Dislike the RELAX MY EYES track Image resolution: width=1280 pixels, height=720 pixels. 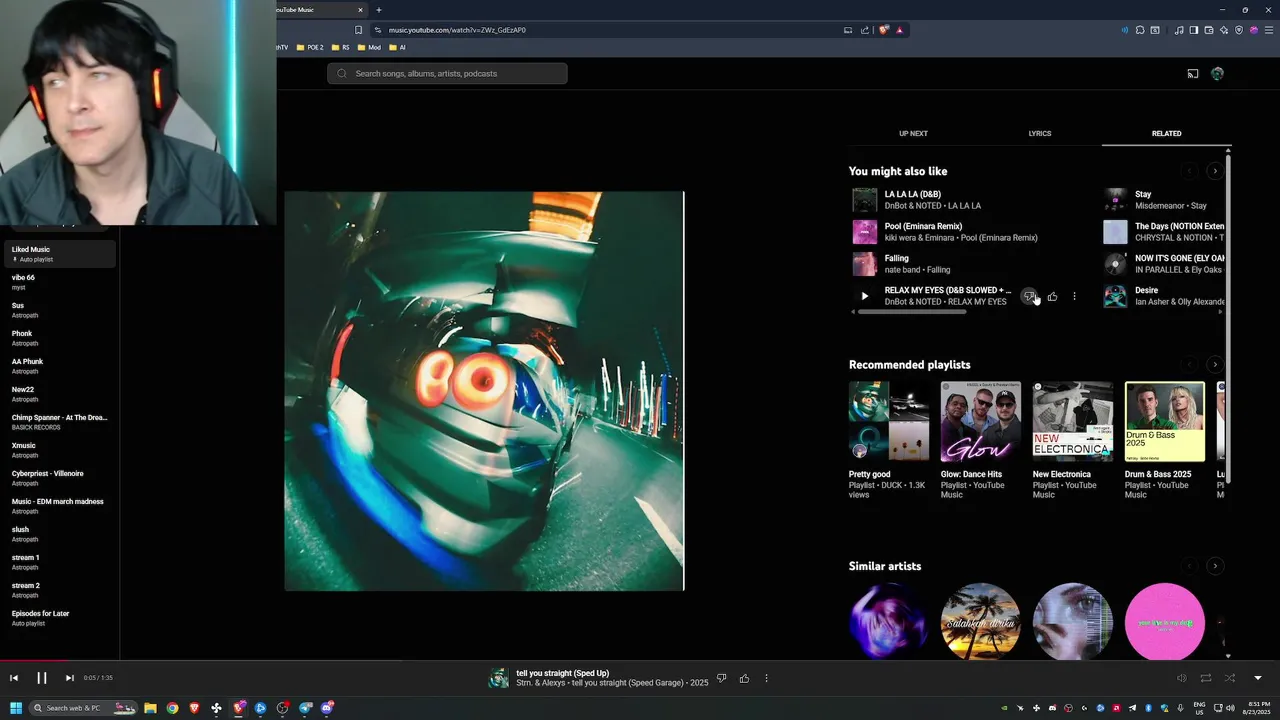(1029, 296)
